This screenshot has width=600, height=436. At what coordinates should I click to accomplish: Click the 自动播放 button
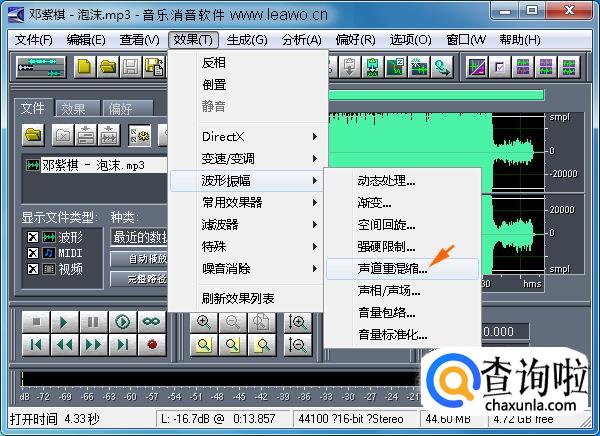139,259
